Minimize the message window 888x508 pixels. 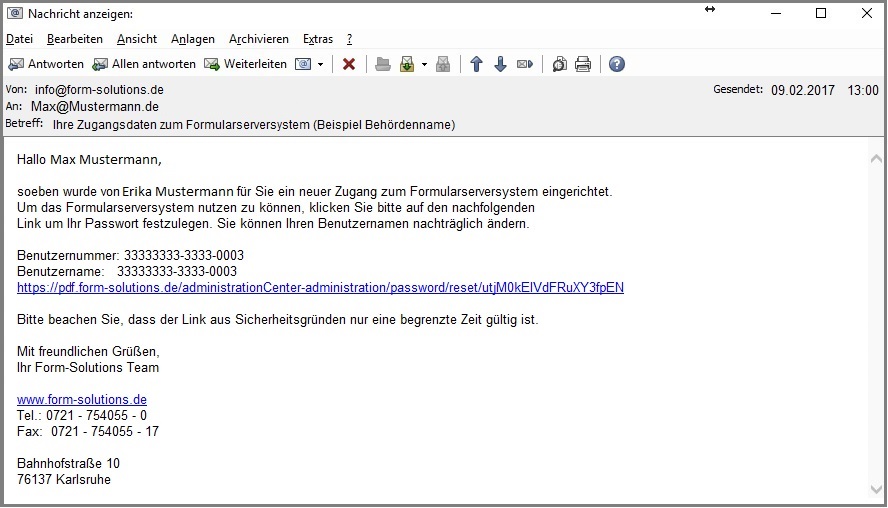(776, 13)
